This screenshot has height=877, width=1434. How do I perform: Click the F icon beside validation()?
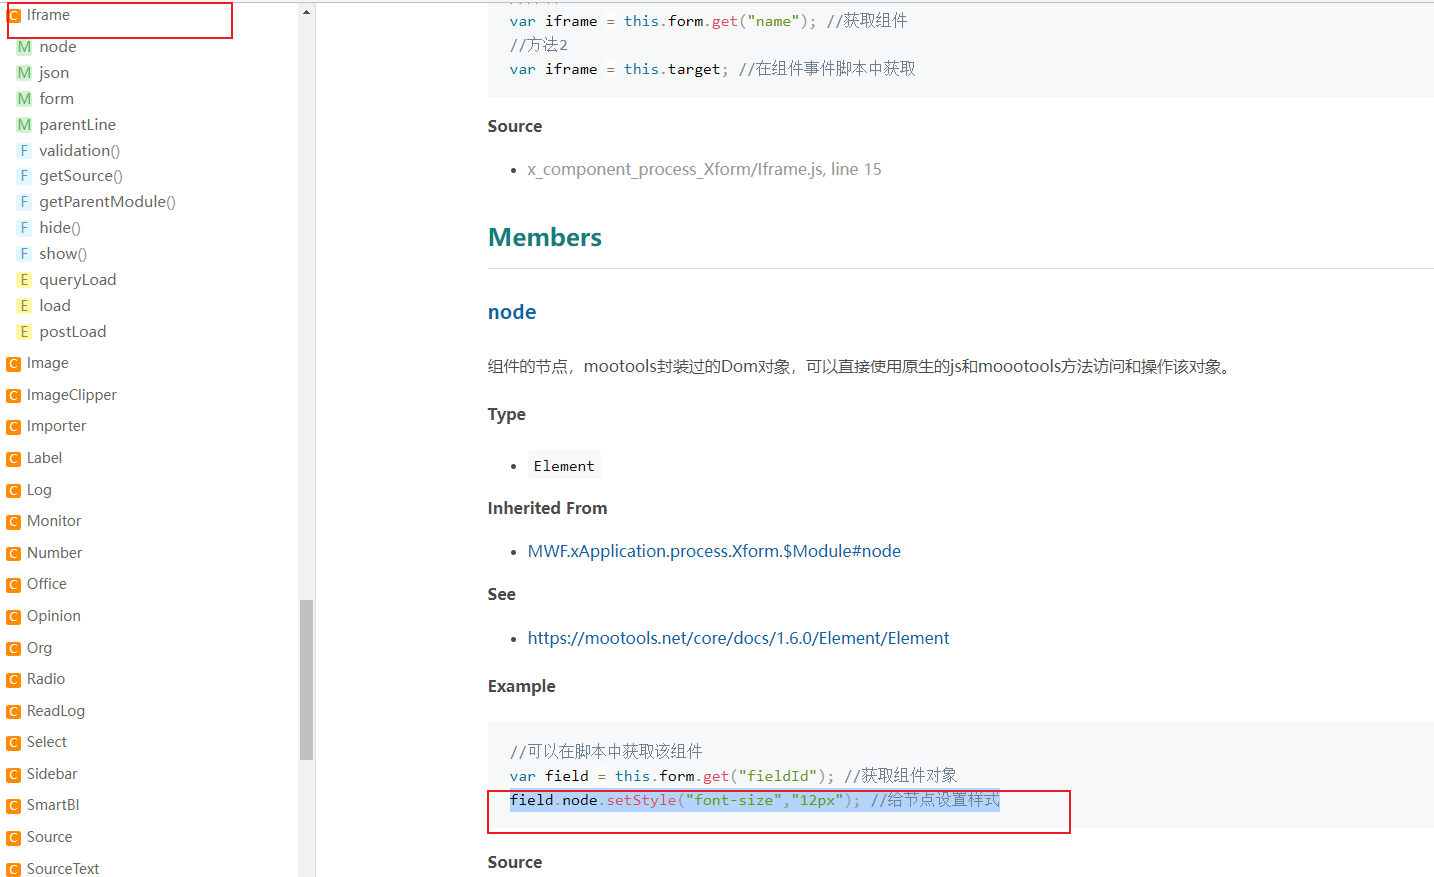click(x=24, y=151)
